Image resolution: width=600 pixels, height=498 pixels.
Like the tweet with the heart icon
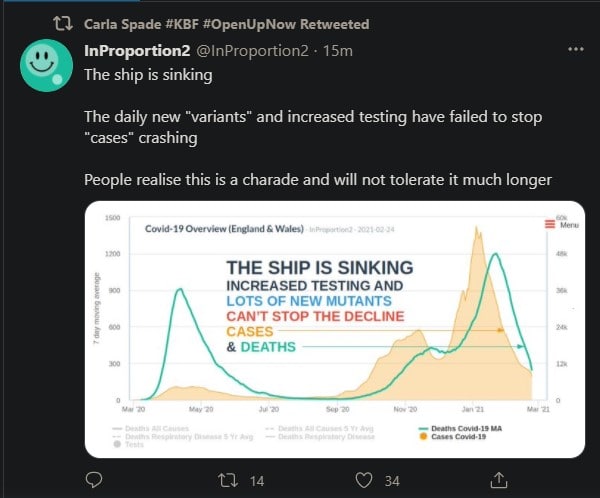click(364, 480)
